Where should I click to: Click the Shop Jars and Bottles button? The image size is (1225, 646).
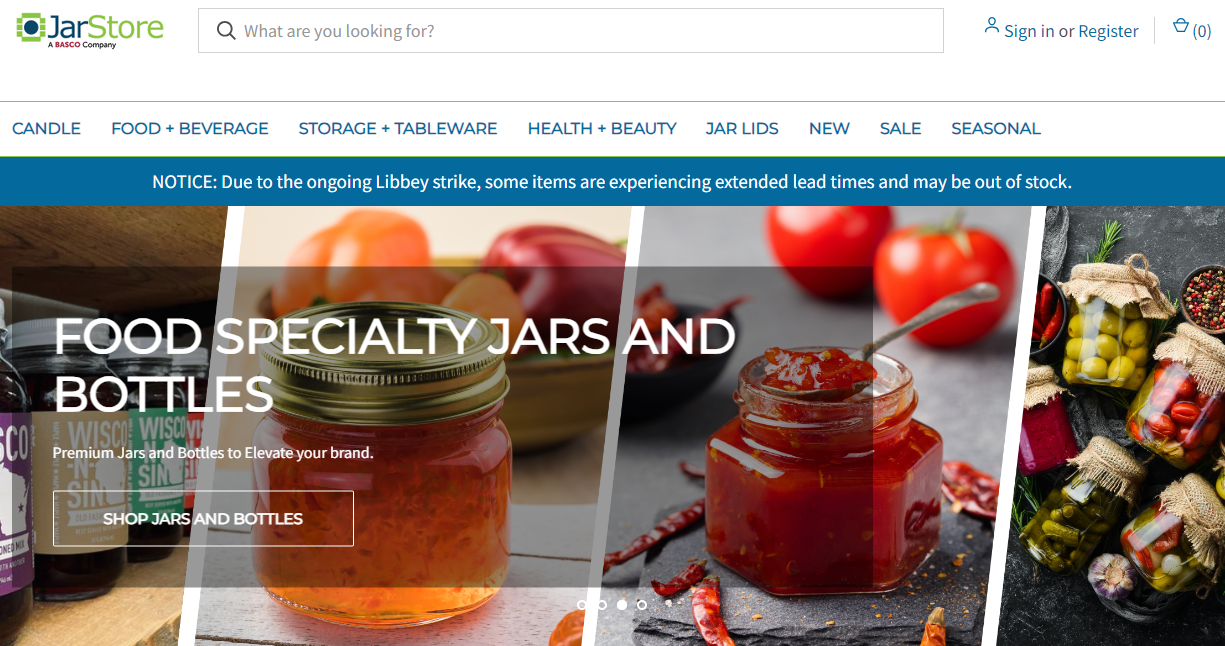[203, 518]
